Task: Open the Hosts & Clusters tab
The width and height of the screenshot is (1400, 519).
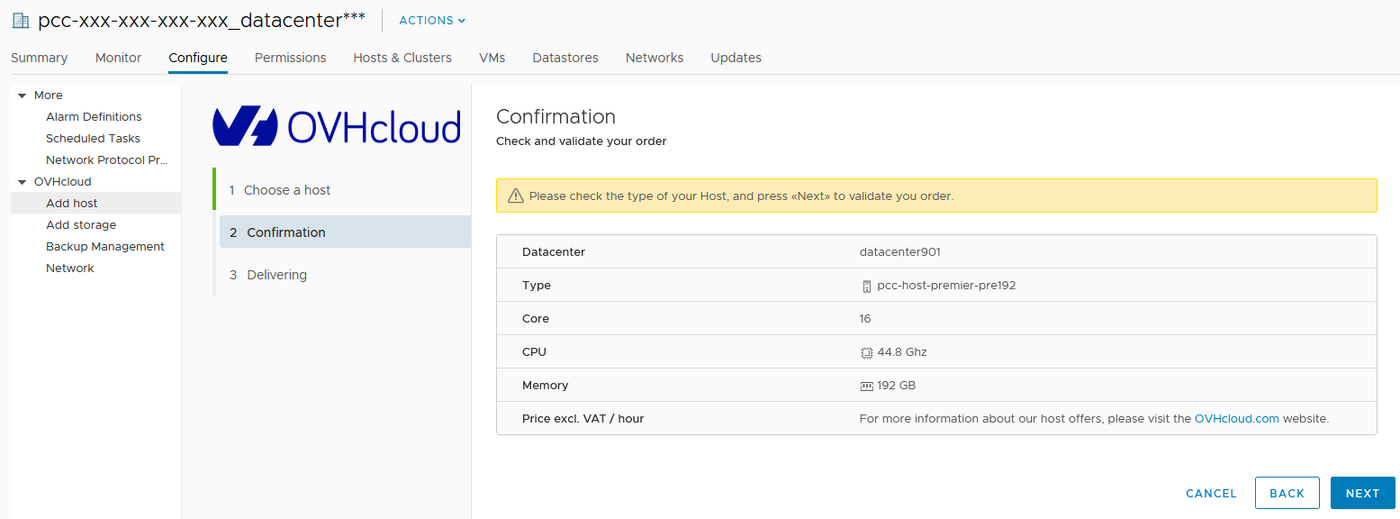Action: [402, 58]
